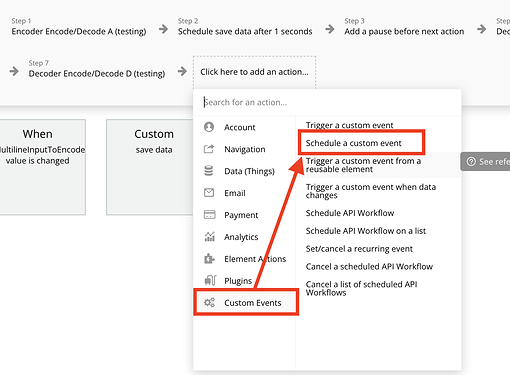Click the Email envelope icon
Image resolution: width=510 pixels, height=375 pixels.
tap(209, 193)
